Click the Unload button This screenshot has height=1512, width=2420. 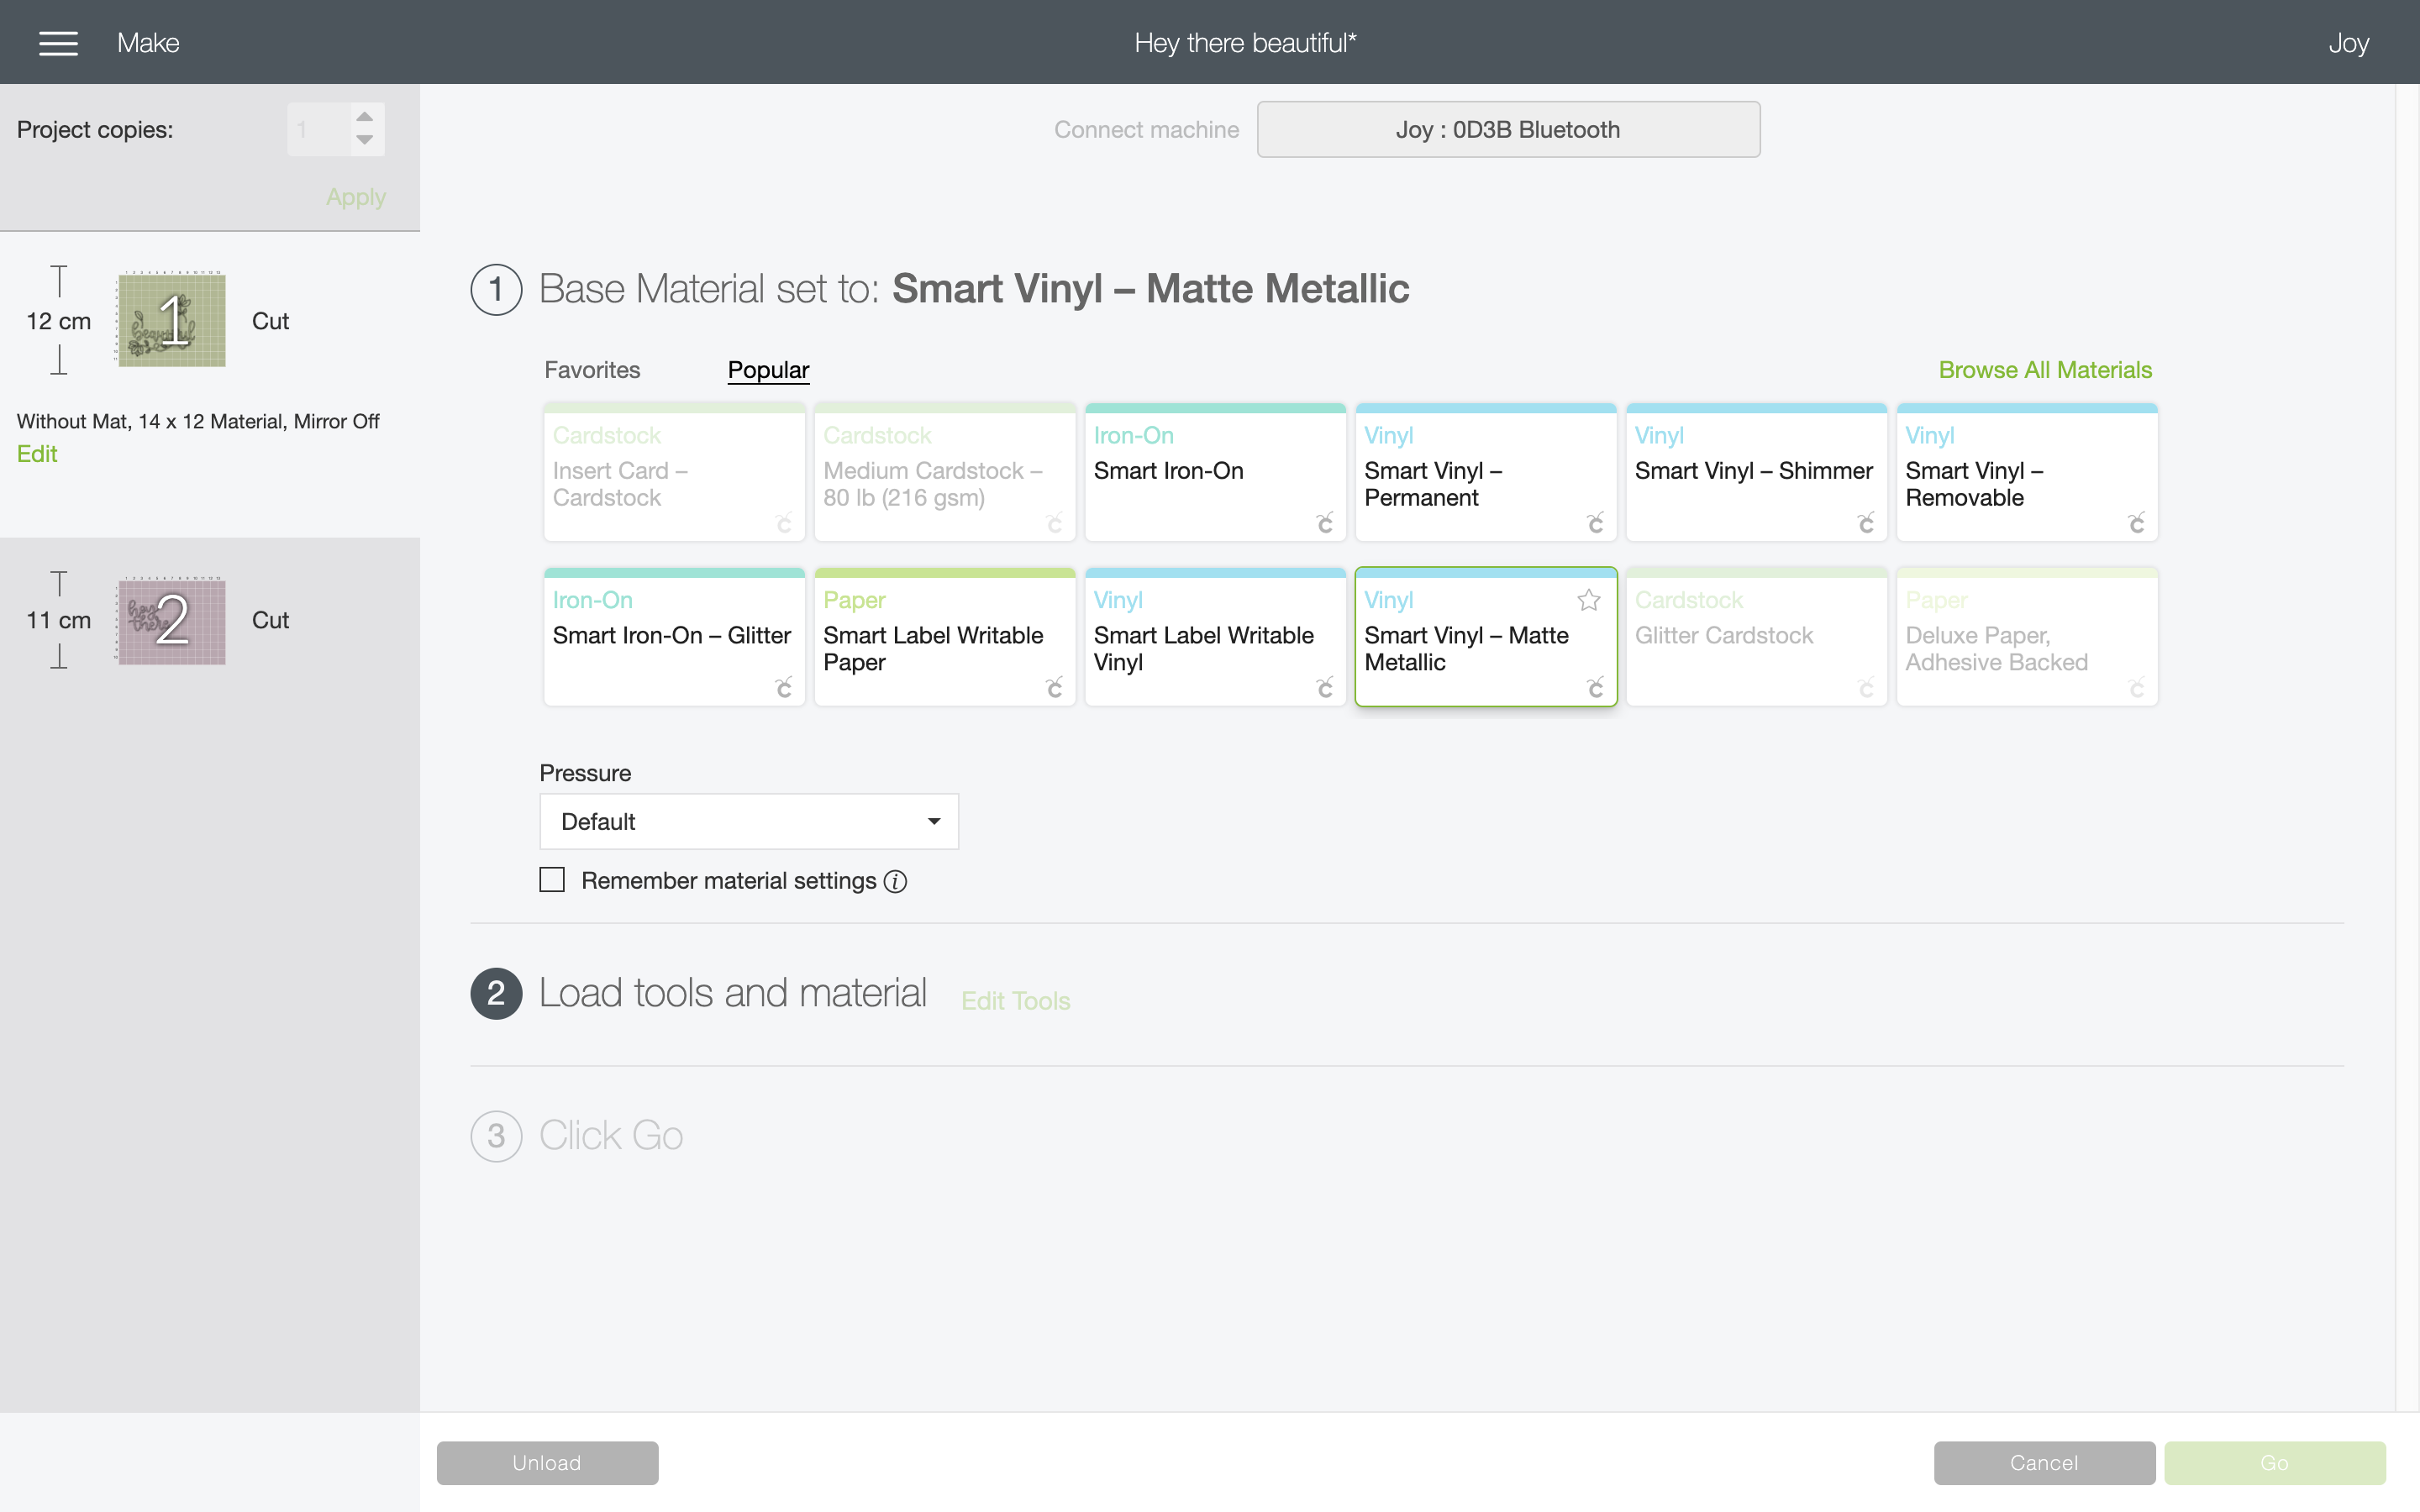[x=547, y=1463]
